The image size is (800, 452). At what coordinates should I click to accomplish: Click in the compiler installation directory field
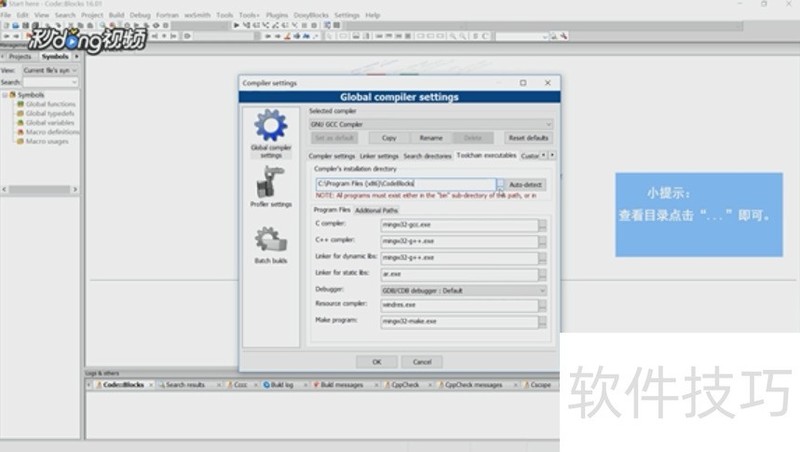tap(404, 185)
